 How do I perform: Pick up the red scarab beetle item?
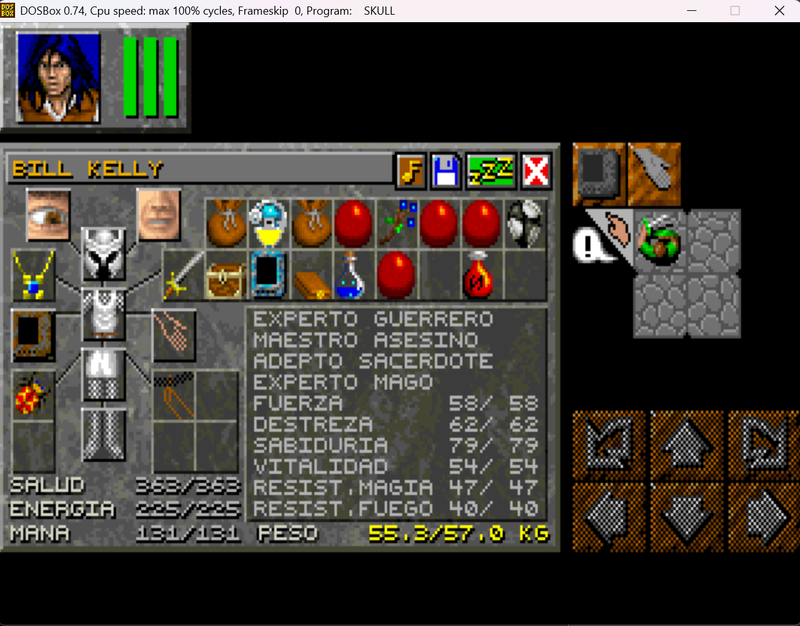tap(33, 396)
